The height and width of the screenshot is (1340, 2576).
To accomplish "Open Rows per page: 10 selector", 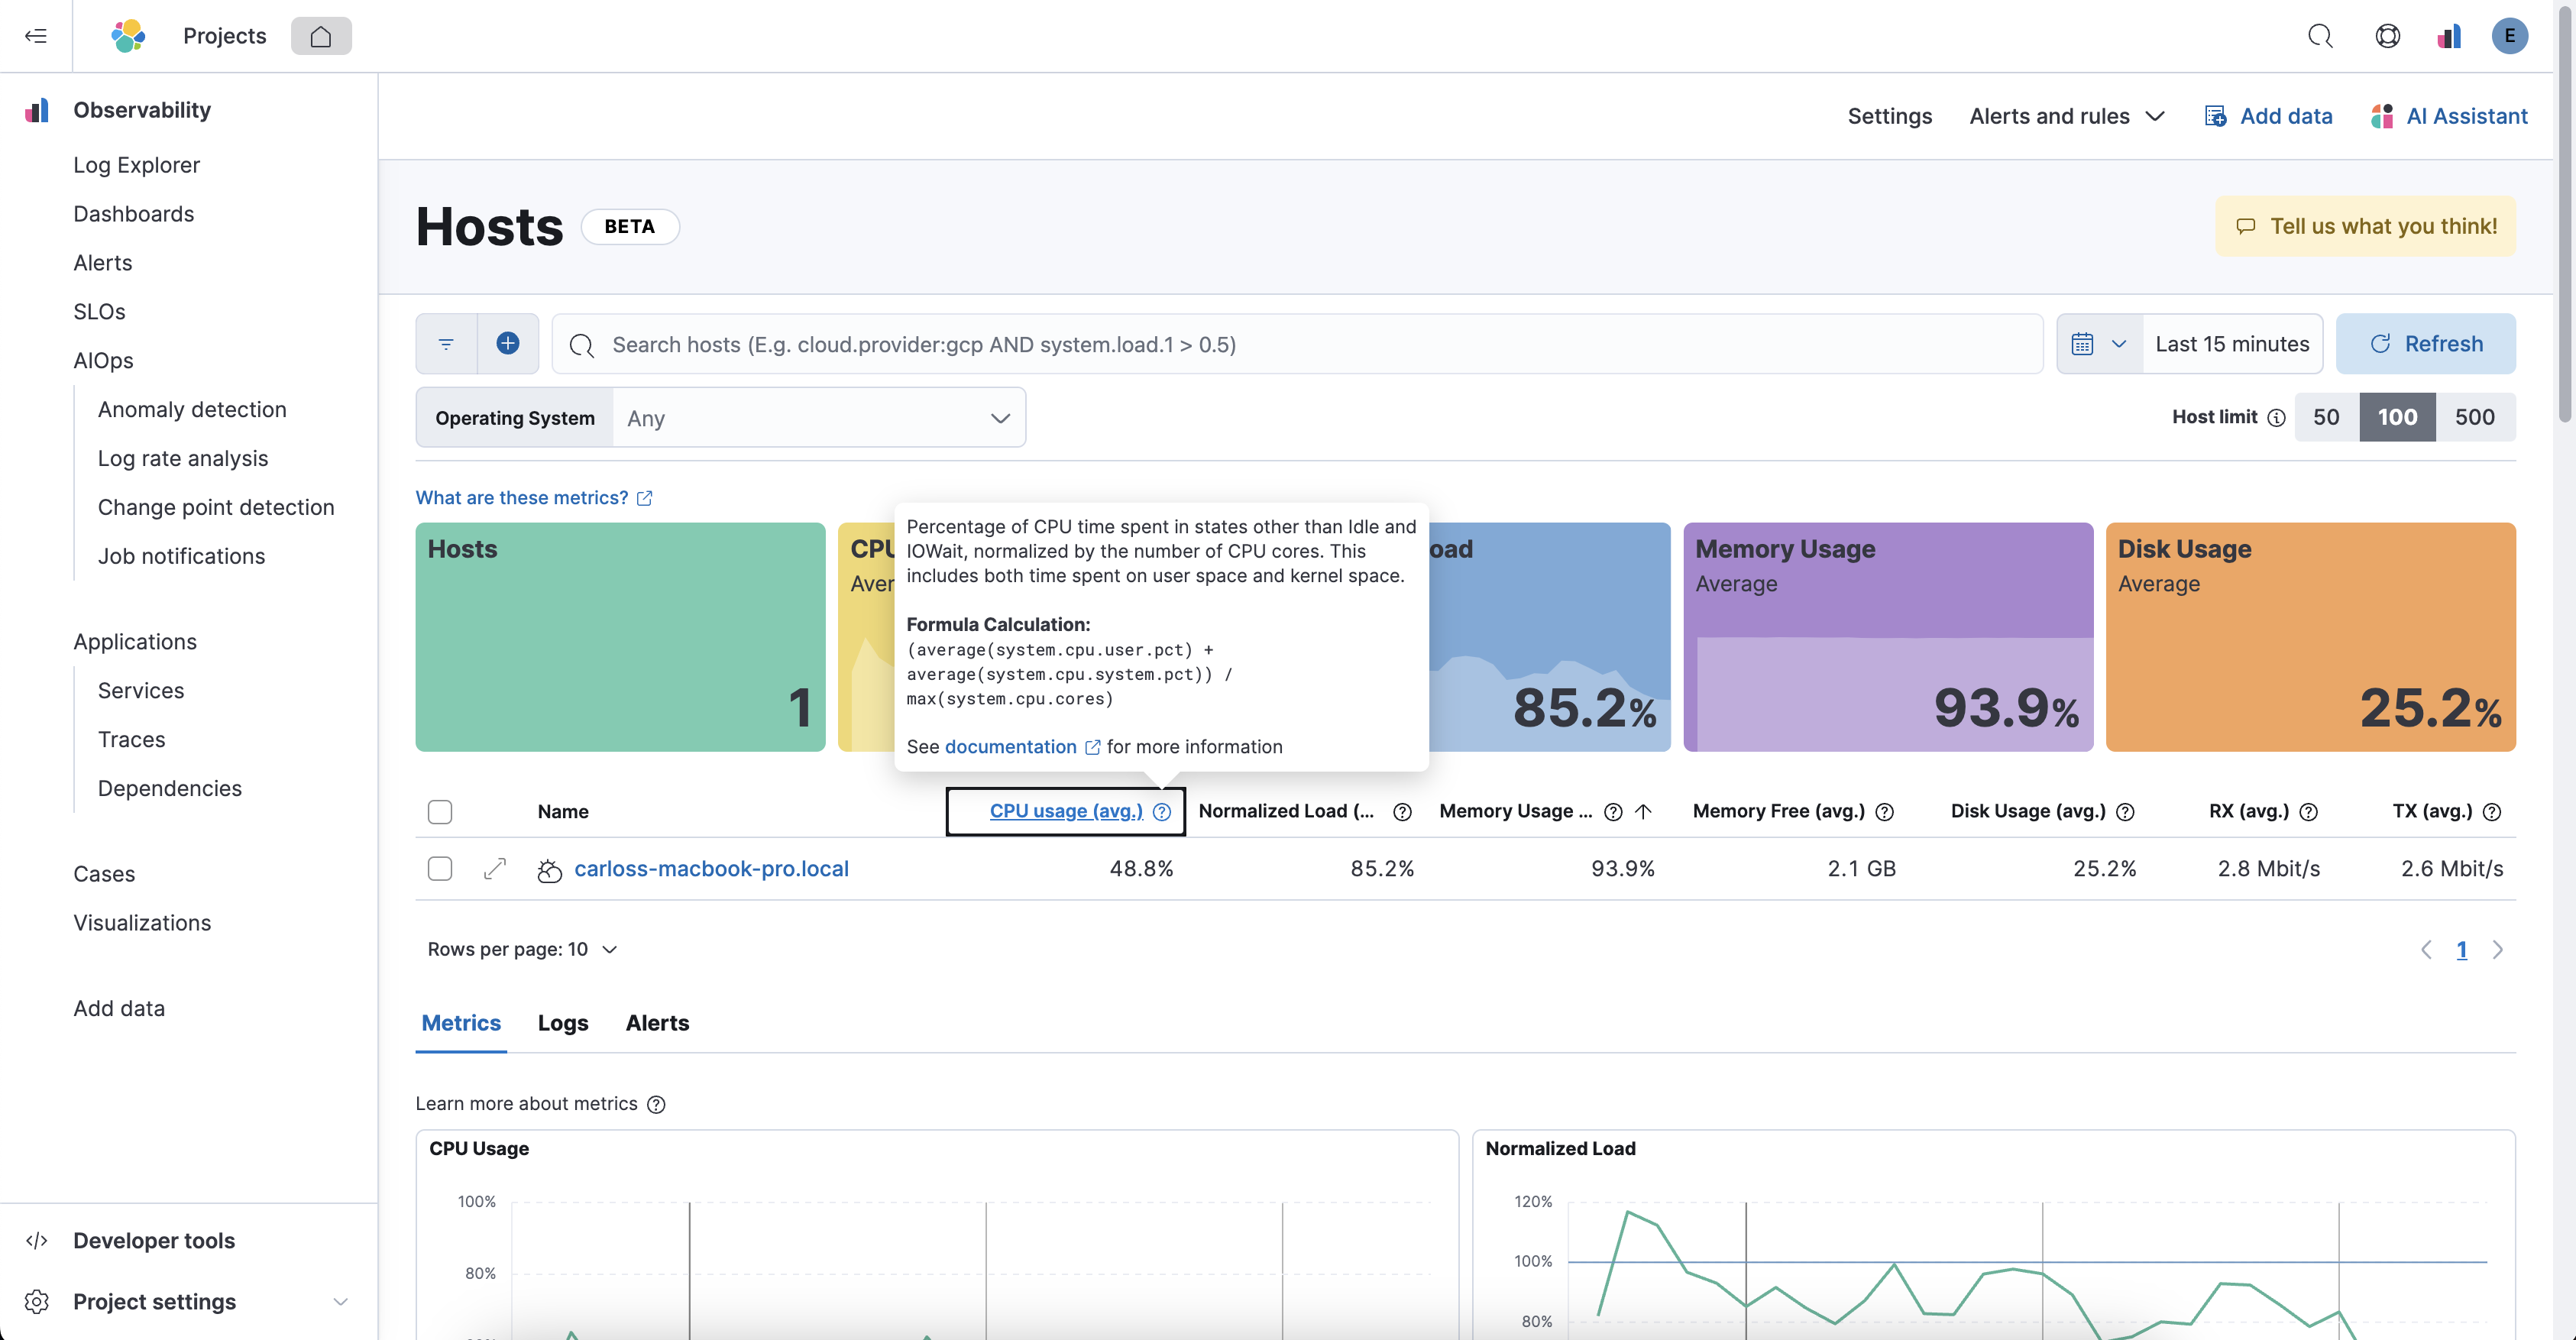I will coord(522,950).
